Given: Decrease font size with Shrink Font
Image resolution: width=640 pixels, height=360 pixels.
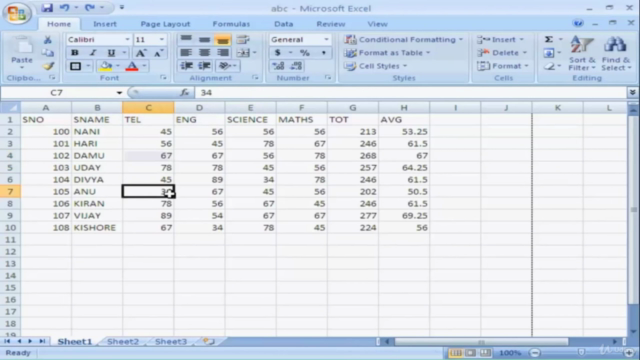Looking at the screenshot, I should tap(158, 53).
